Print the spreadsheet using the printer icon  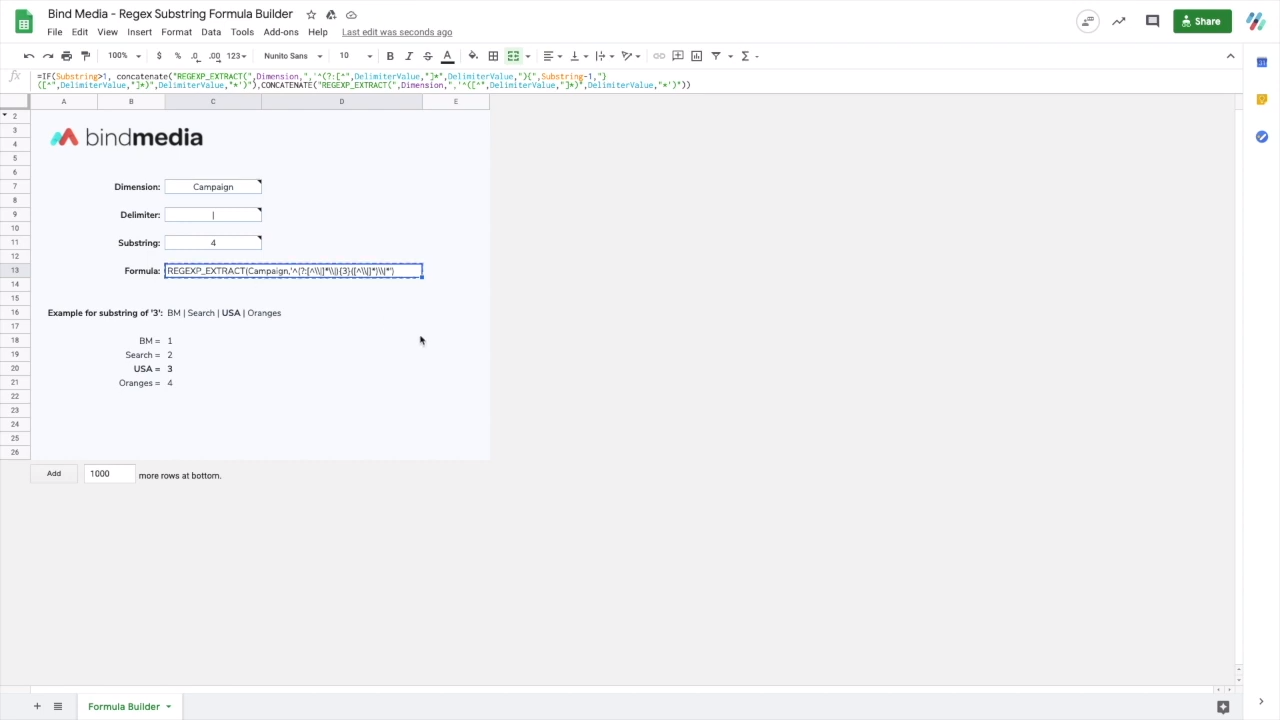point(66,56)
